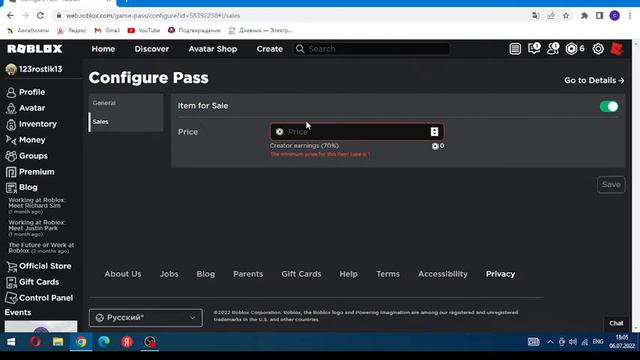The width and height of the screenshot is (640, 360).
Task: Select the General tab
Action: tap(126, 103)
